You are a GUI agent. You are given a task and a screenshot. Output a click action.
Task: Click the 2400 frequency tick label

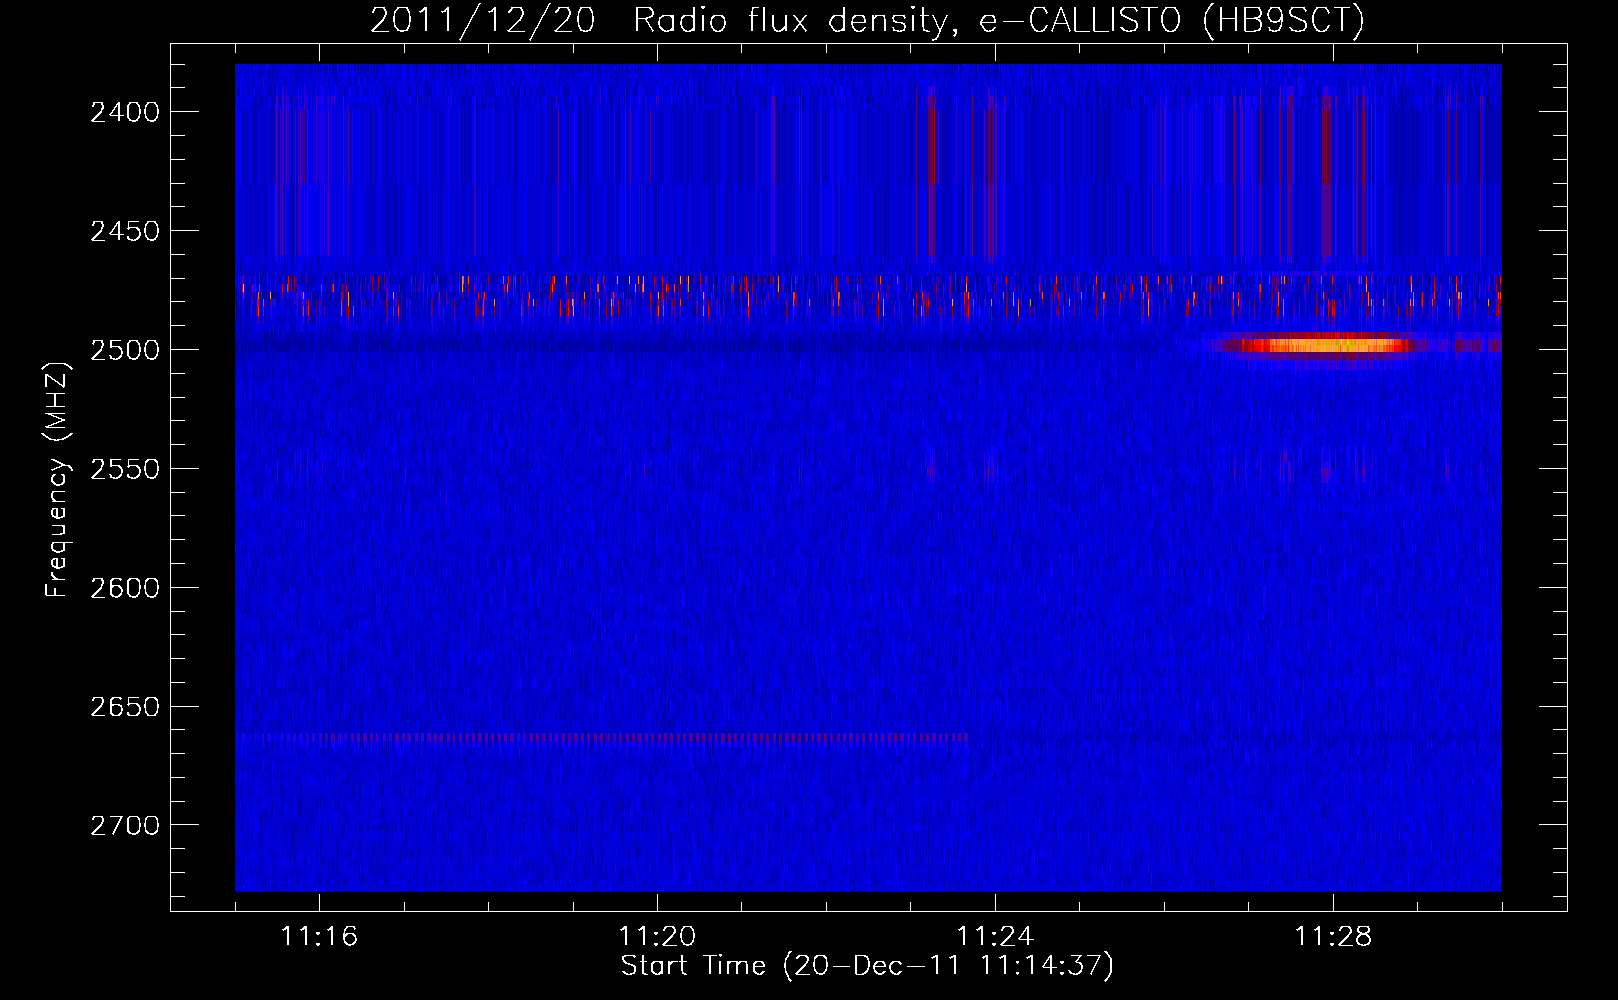(124, 112)
